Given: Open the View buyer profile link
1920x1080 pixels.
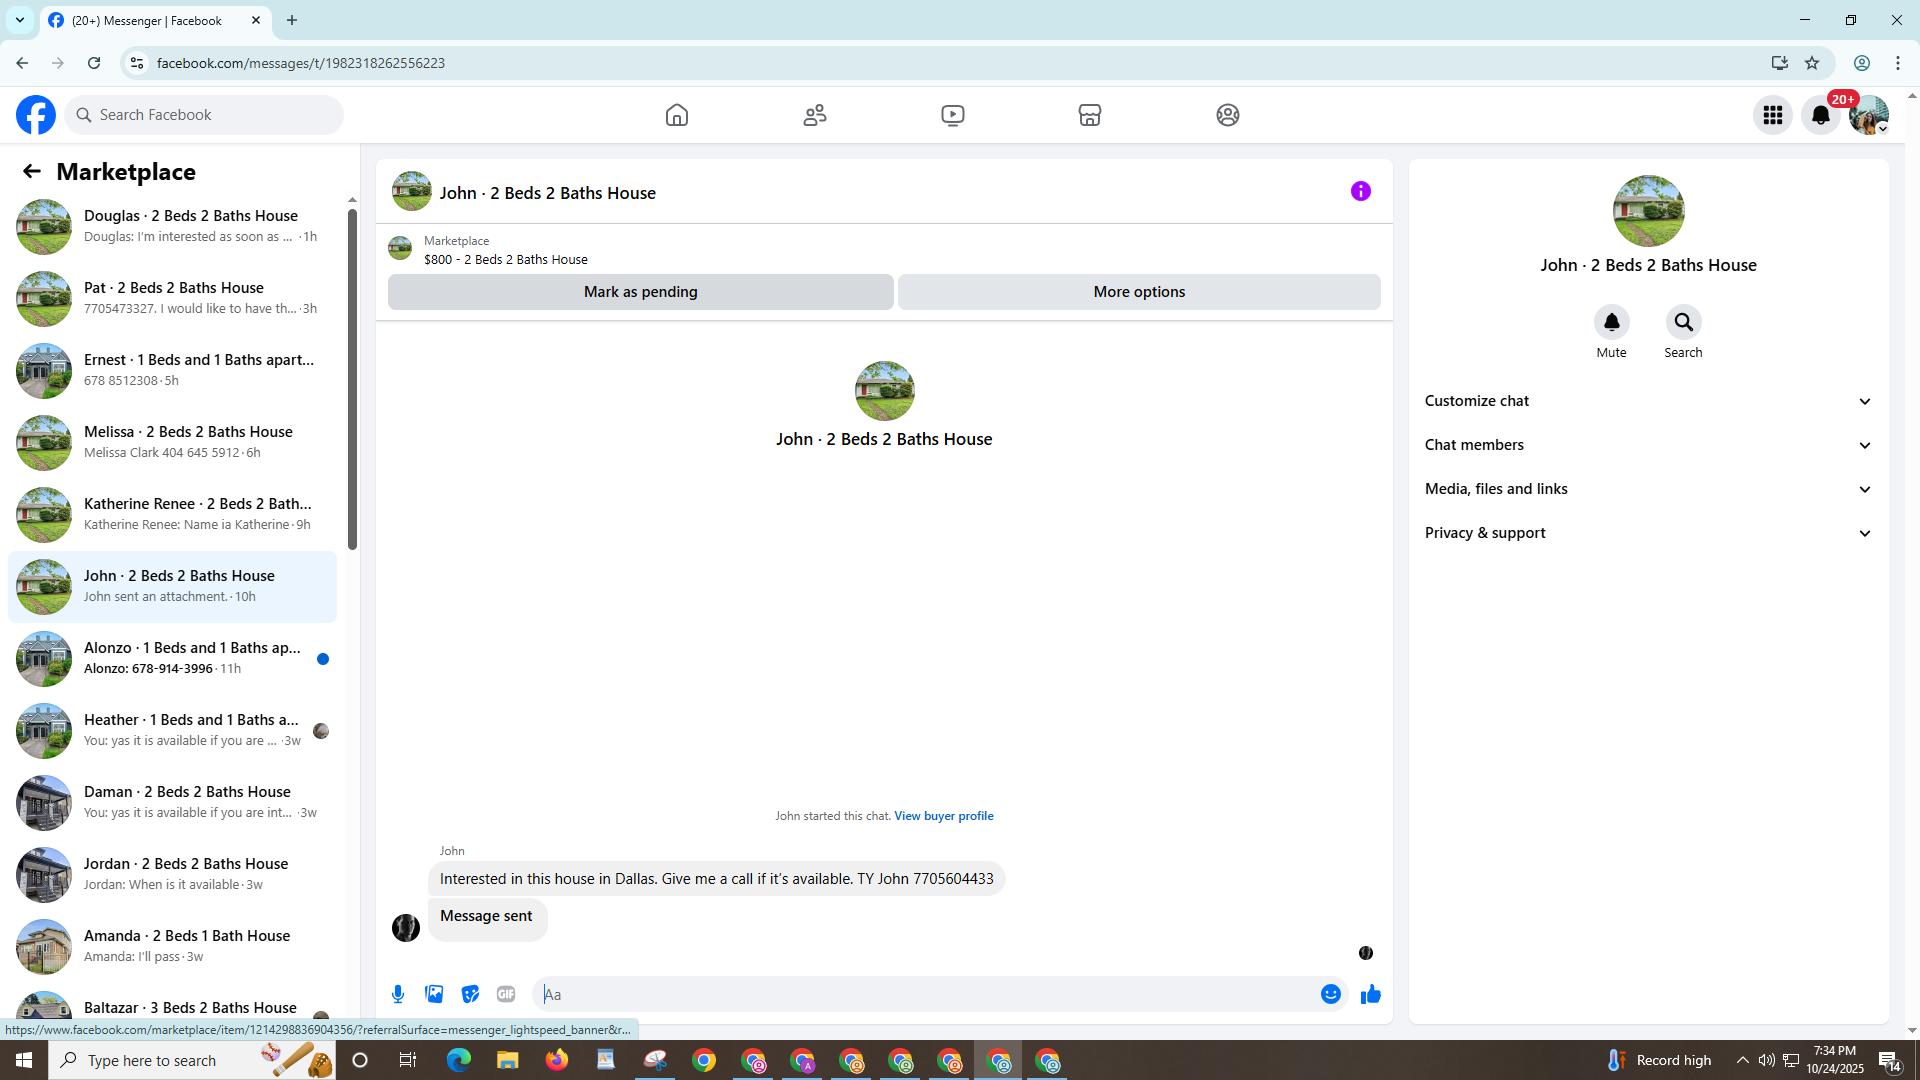Looking at the screenshot, I should [x=943, y=816].
